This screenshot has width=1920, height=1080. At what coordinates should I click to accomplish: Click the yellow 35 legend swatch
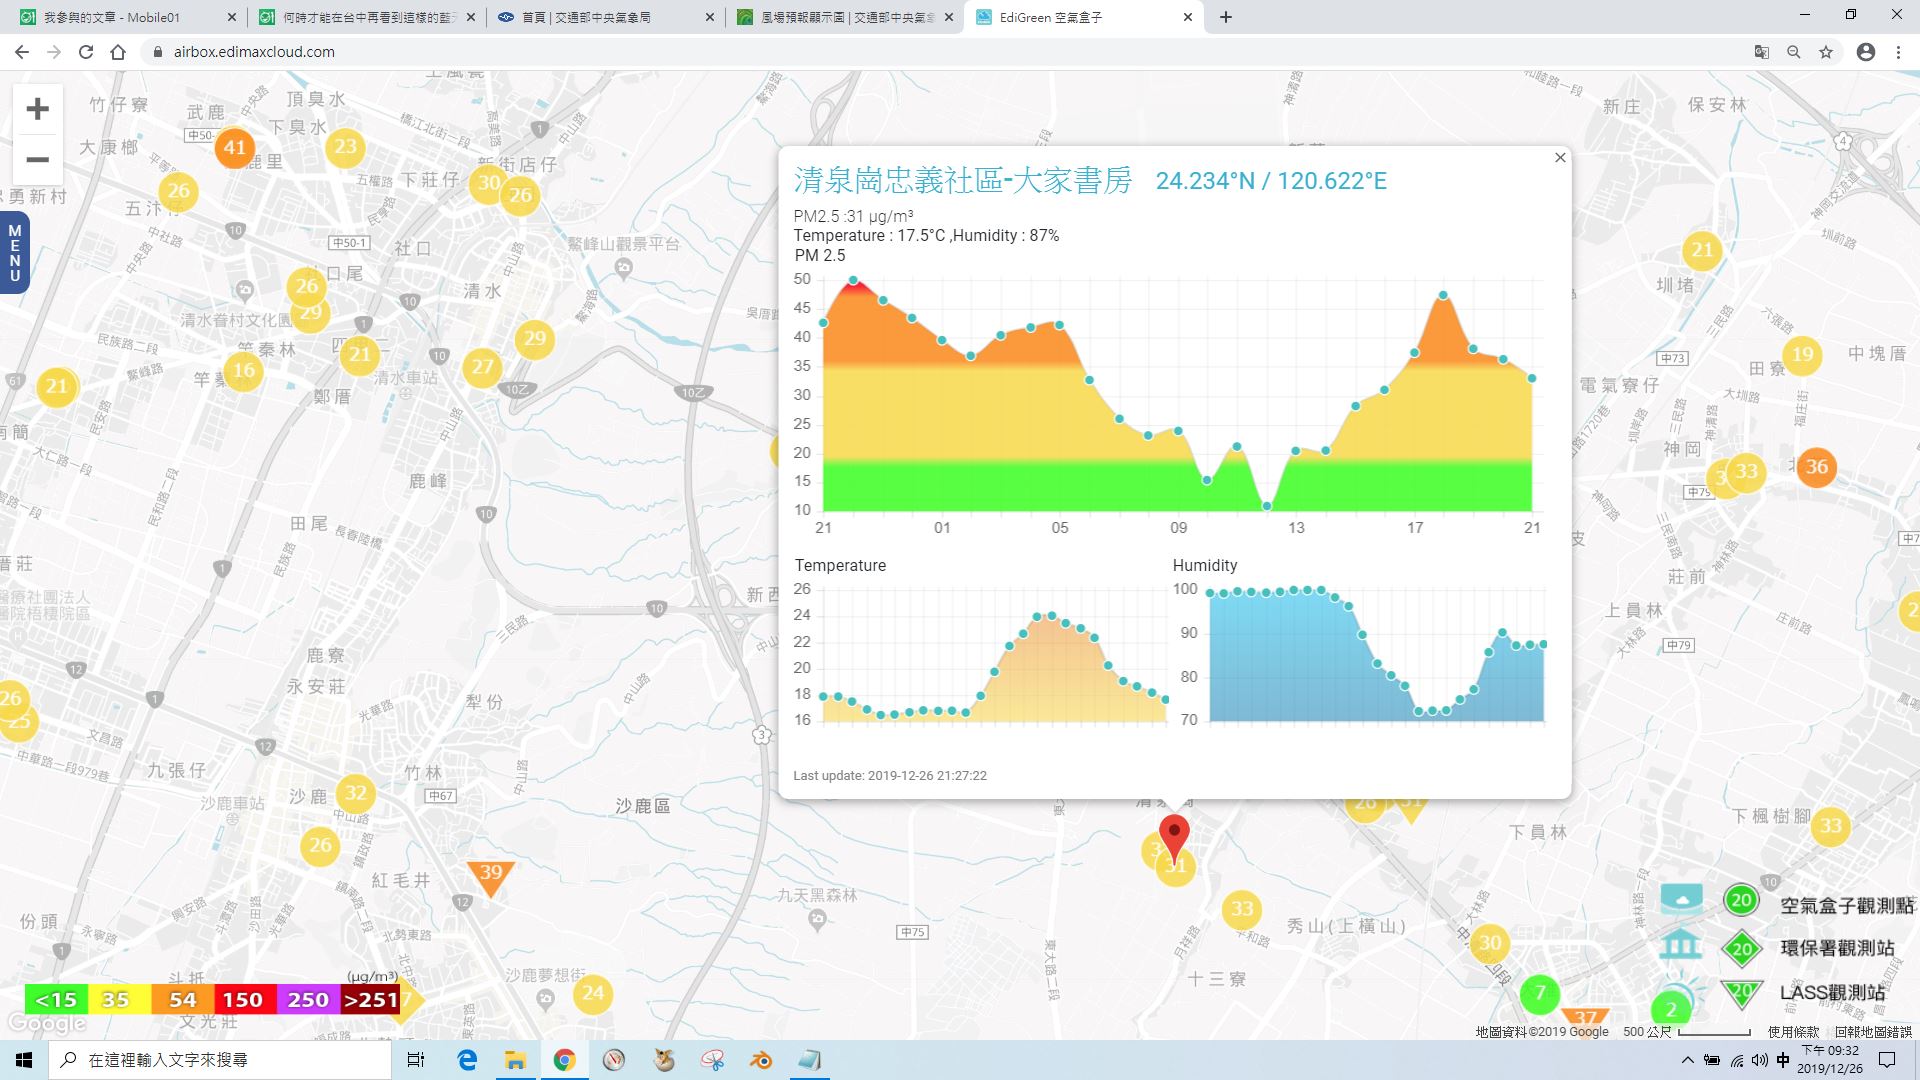[119, 1000]
